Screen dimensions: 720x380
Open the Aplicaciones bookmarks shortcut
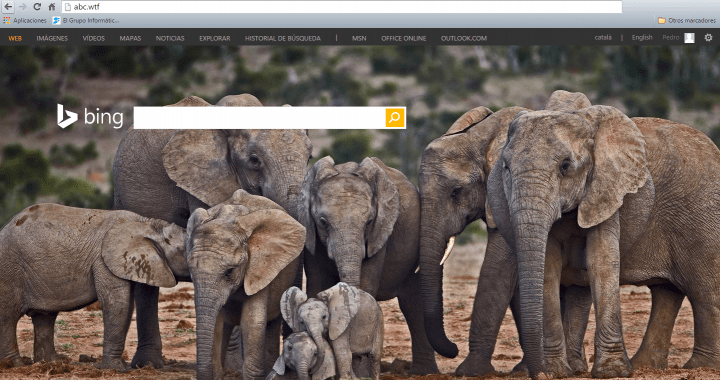pos(25,21)
